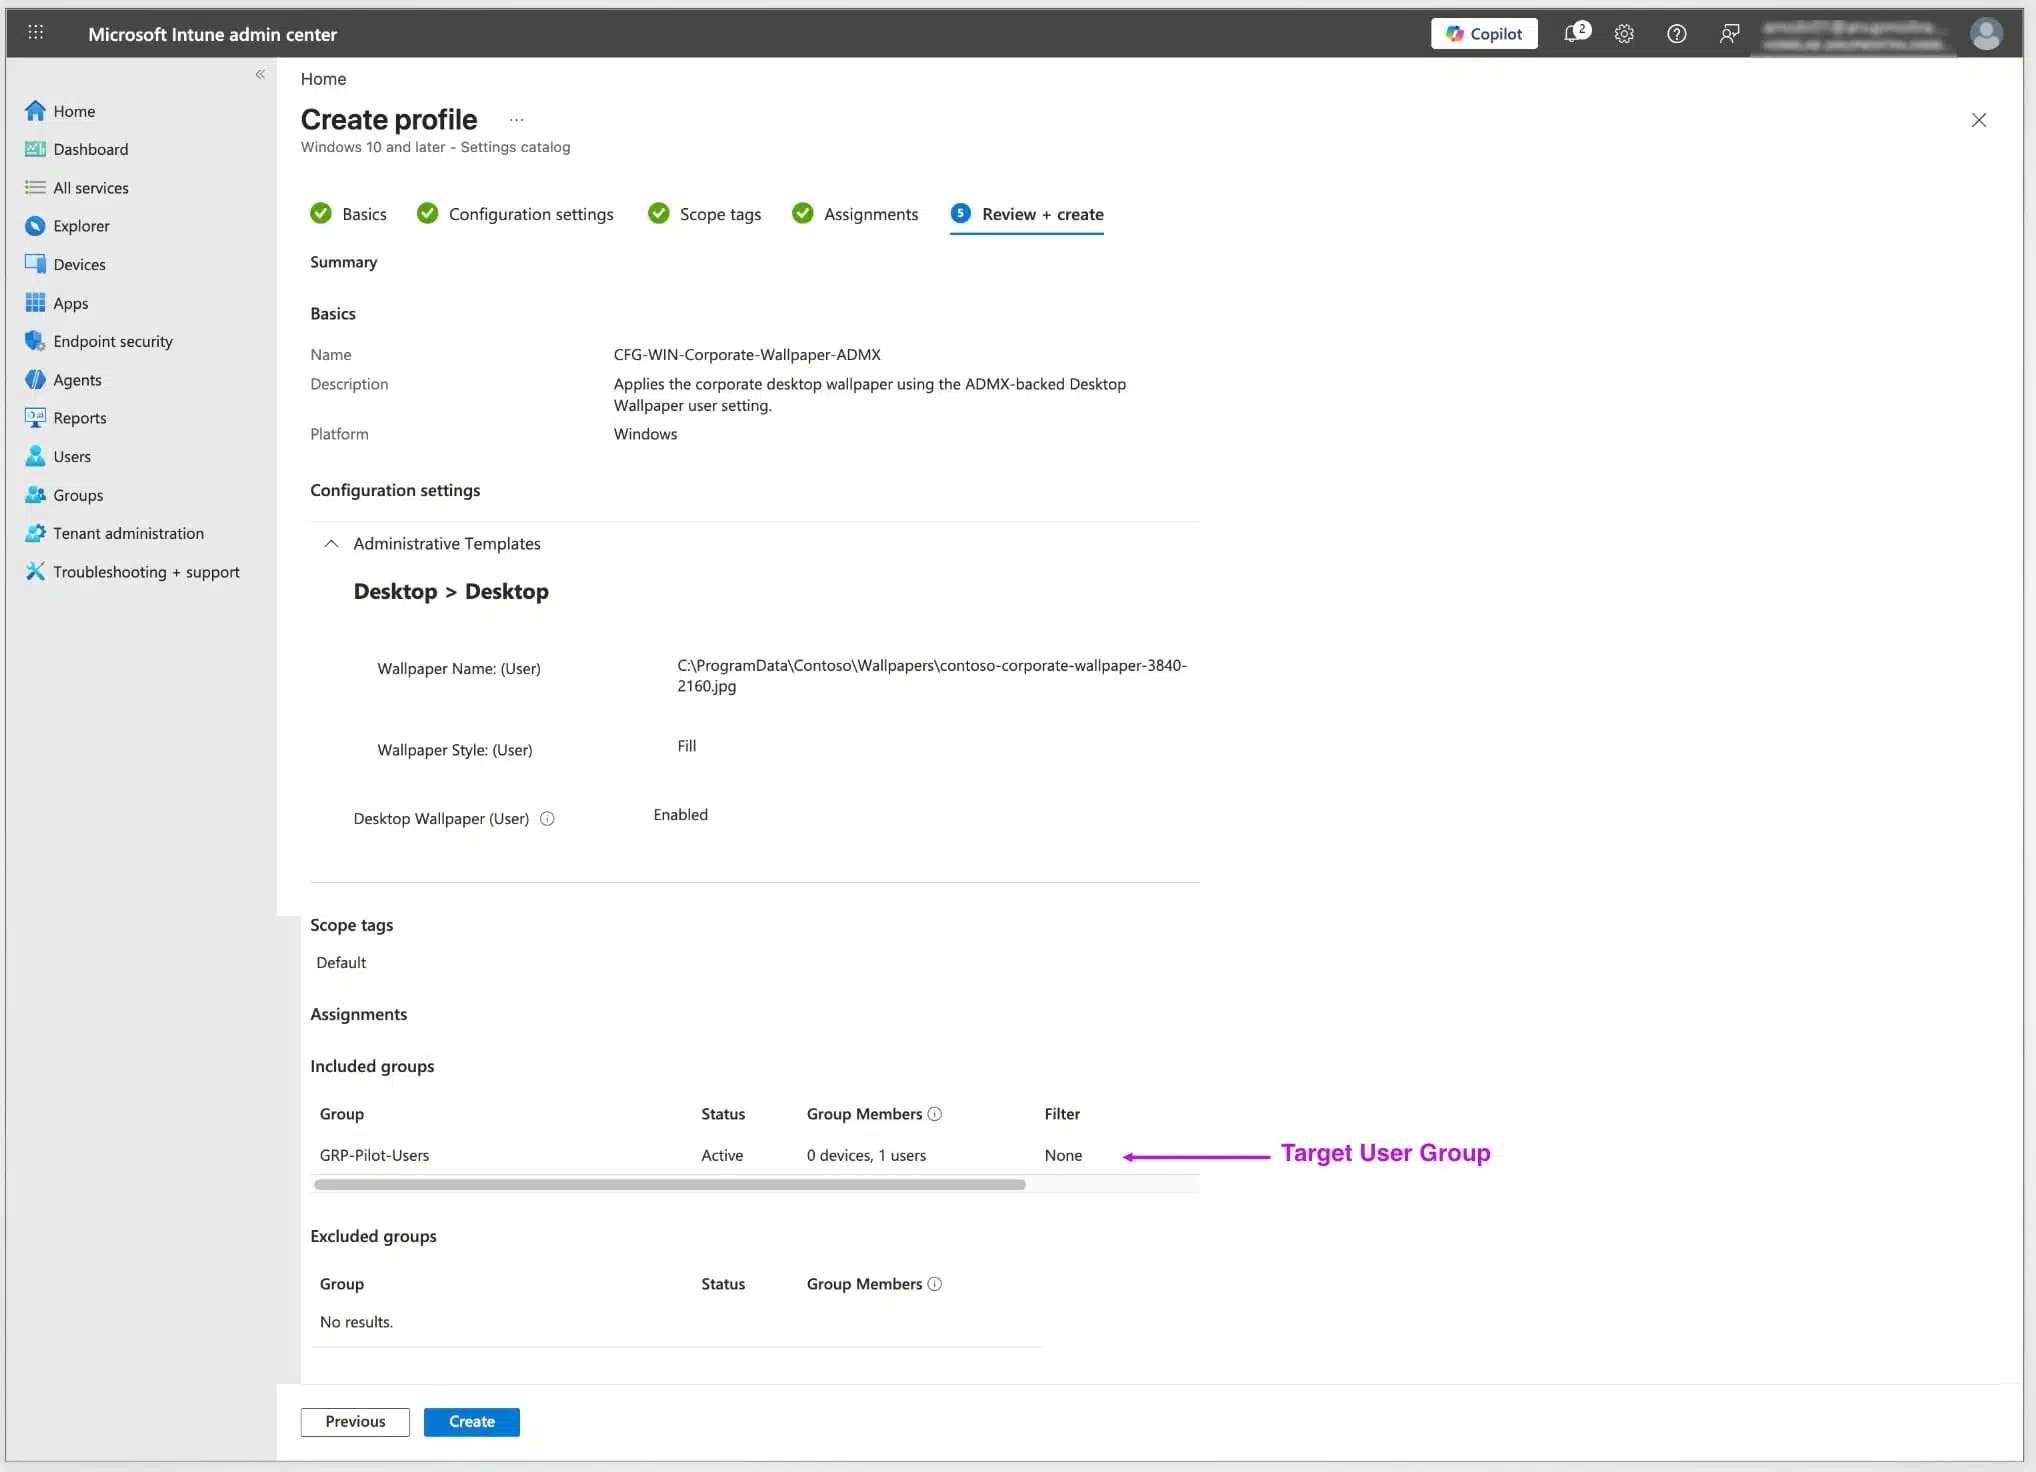This screenshot has width=2036, height=1472.
Task: Click the Tenant administration icon
Action: click(x=35, y=533)
